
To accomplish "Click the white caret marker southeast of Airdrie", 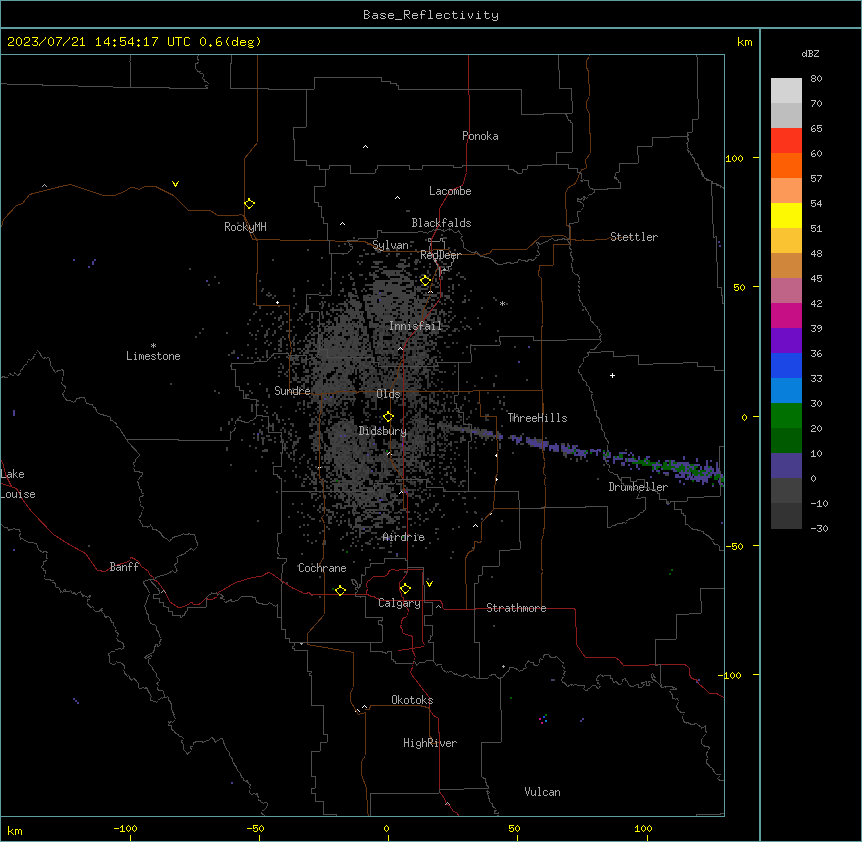I will coord(476,526).
